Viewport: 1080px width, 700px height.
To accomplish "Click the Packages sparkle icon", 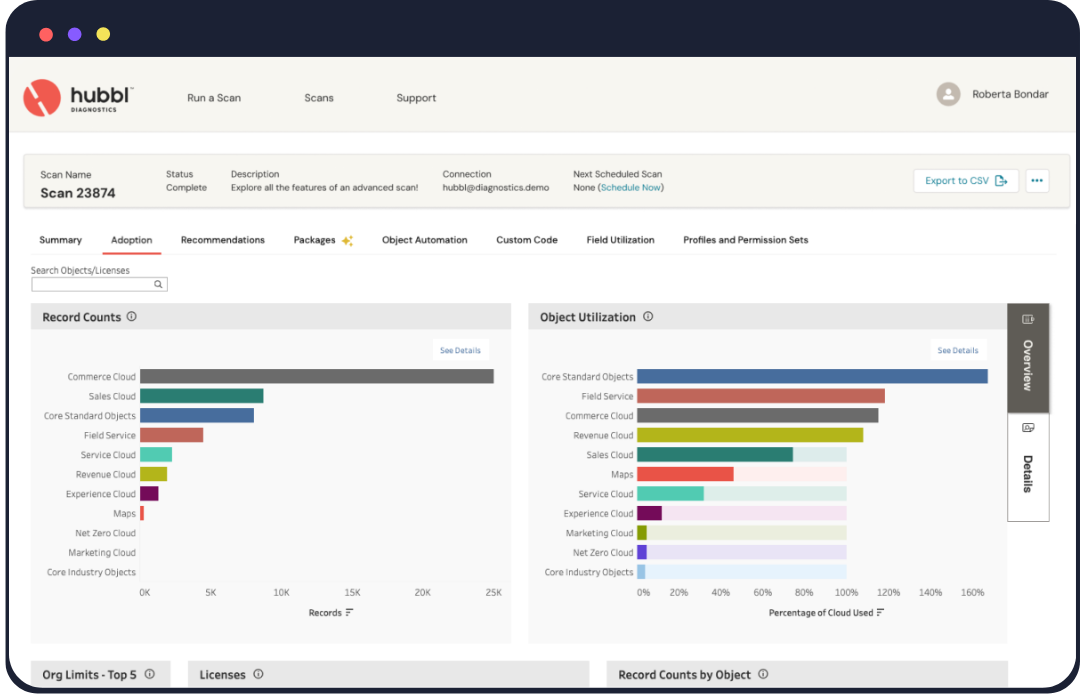I will [347, 240].
